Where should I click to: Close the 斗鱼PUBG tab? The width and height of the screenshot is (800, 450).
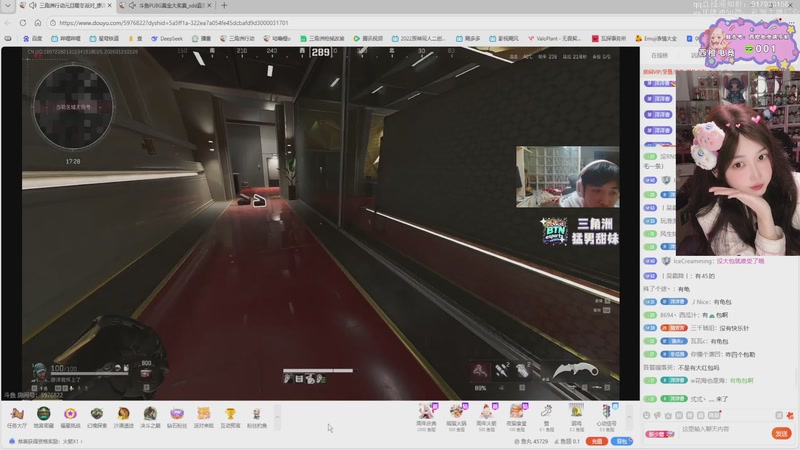point(209,6)
